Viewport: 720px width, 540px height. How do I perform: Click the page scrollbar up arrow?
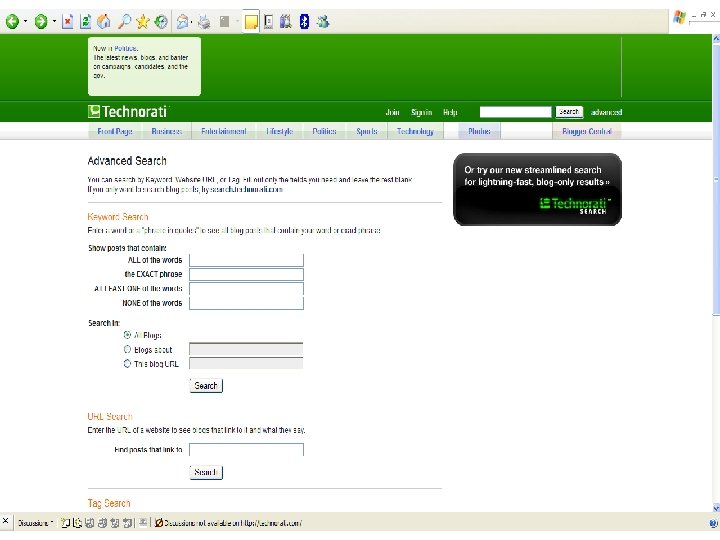tap(716, 39)
